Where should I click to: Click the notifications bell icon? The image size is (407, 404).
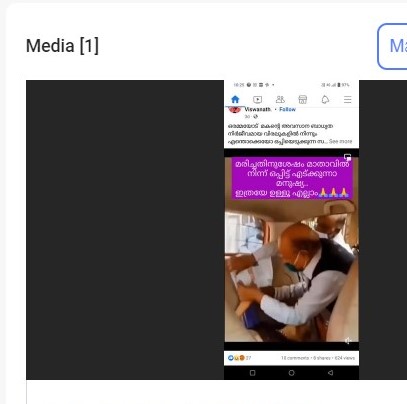[x=325, y=99]
